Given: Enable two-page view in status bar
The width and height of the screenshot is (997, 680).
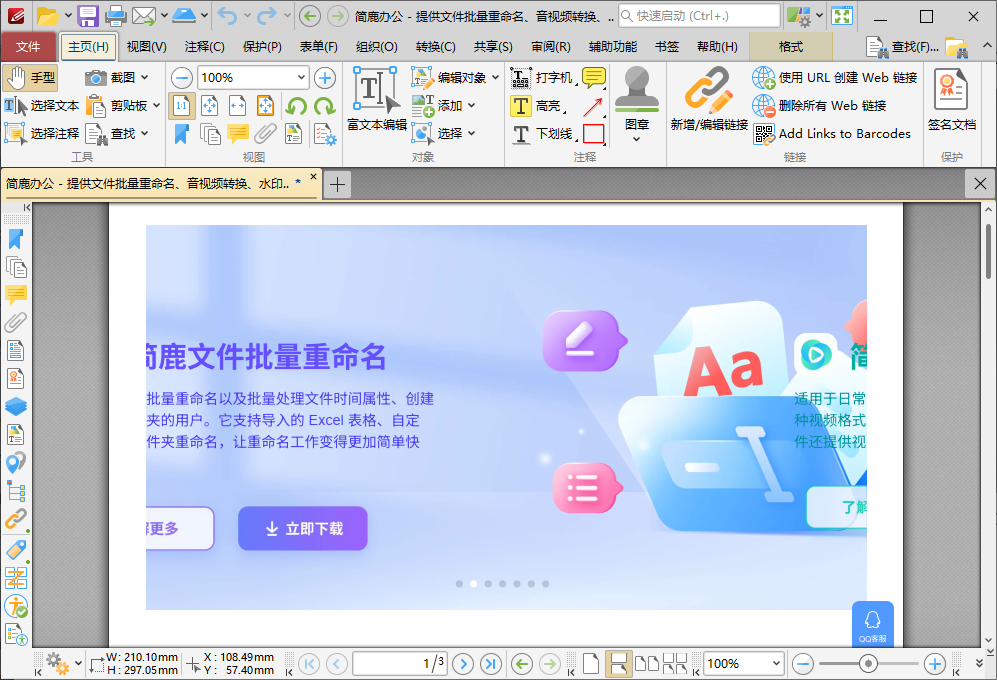Looking at the screenshot, I should 646,663.
